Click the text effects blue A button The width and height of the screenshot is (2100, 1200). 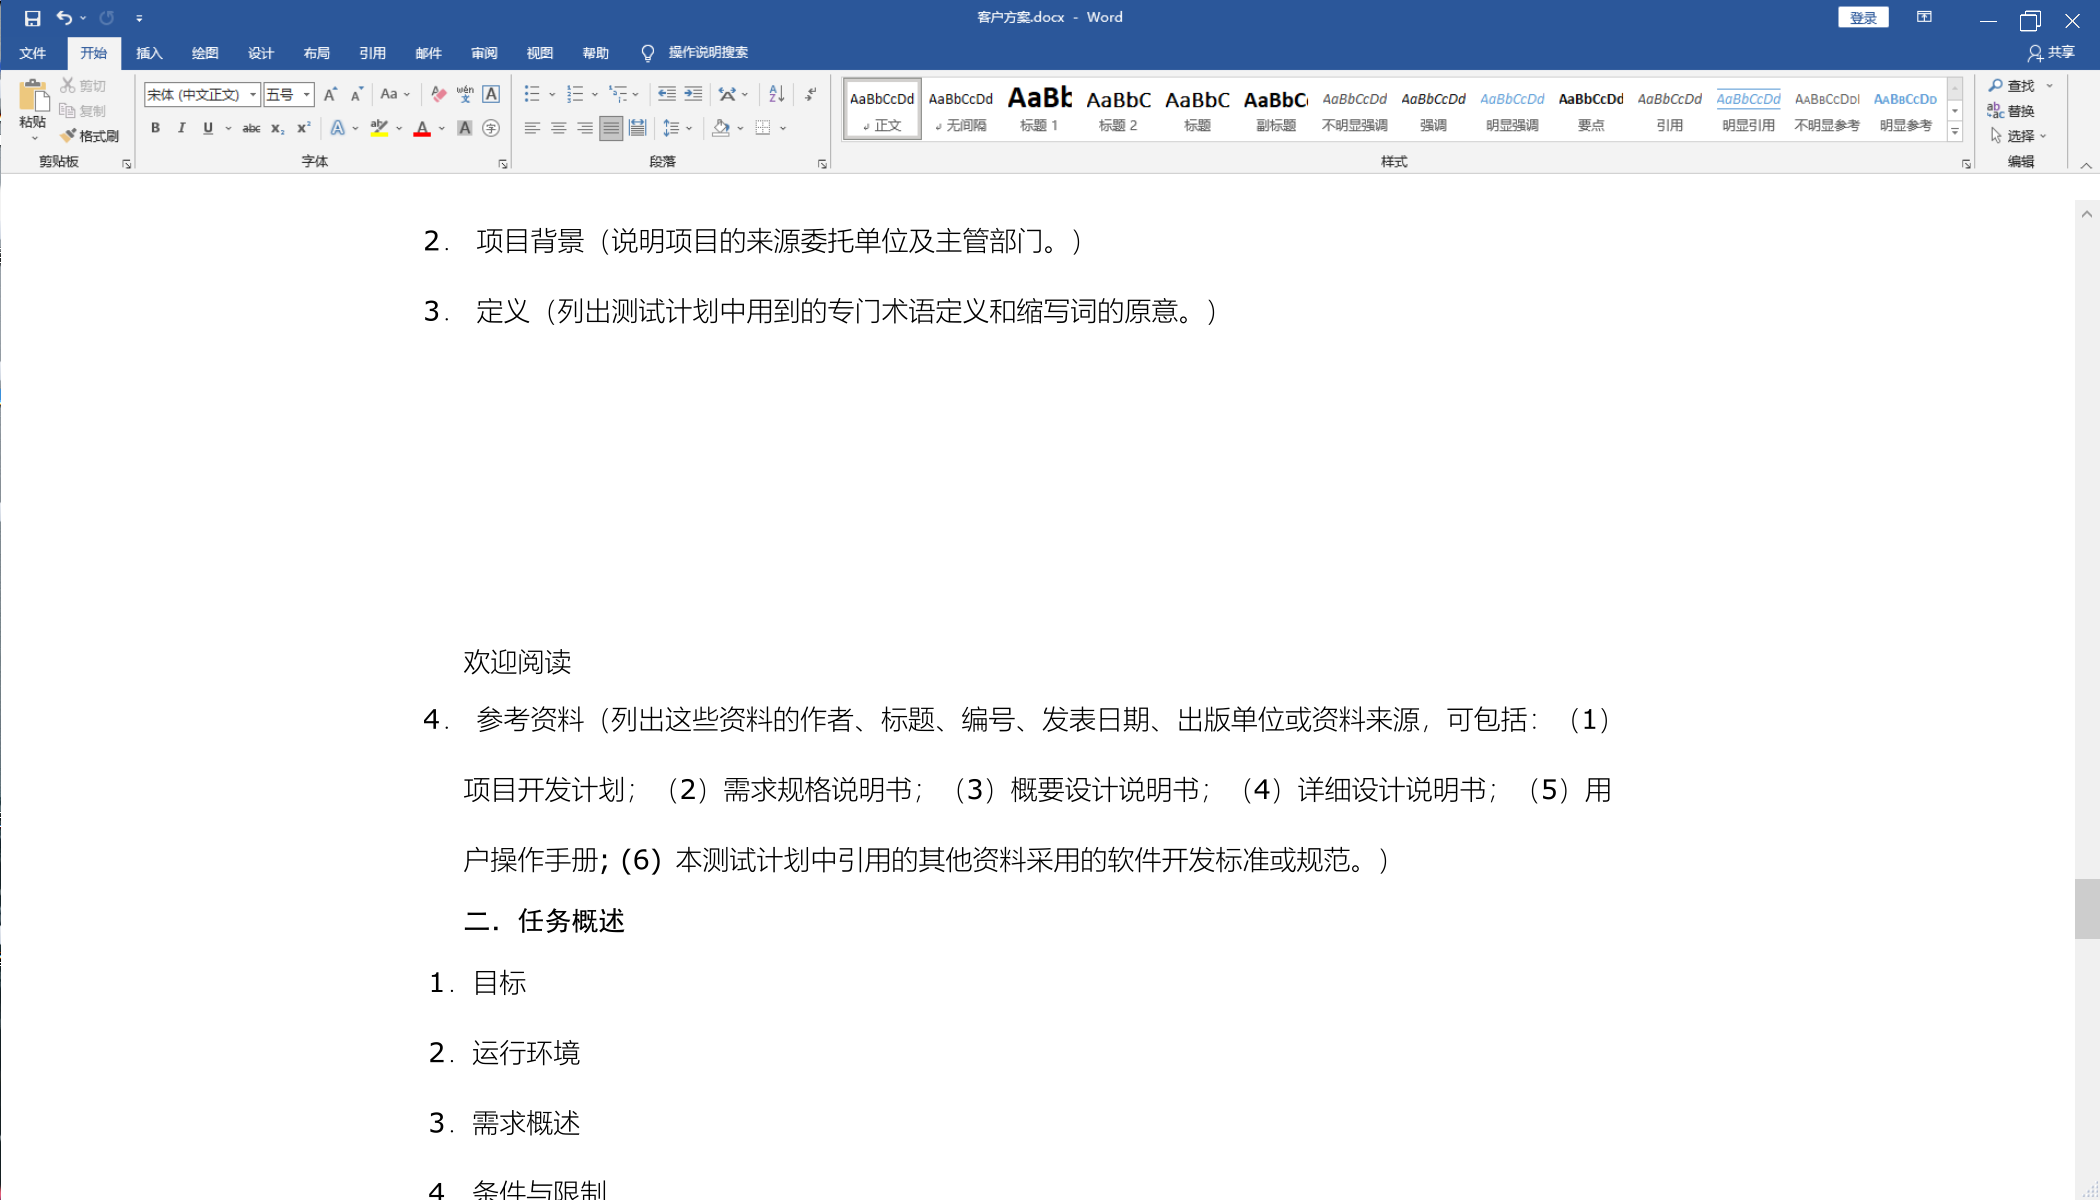click(x=337, y=128)
